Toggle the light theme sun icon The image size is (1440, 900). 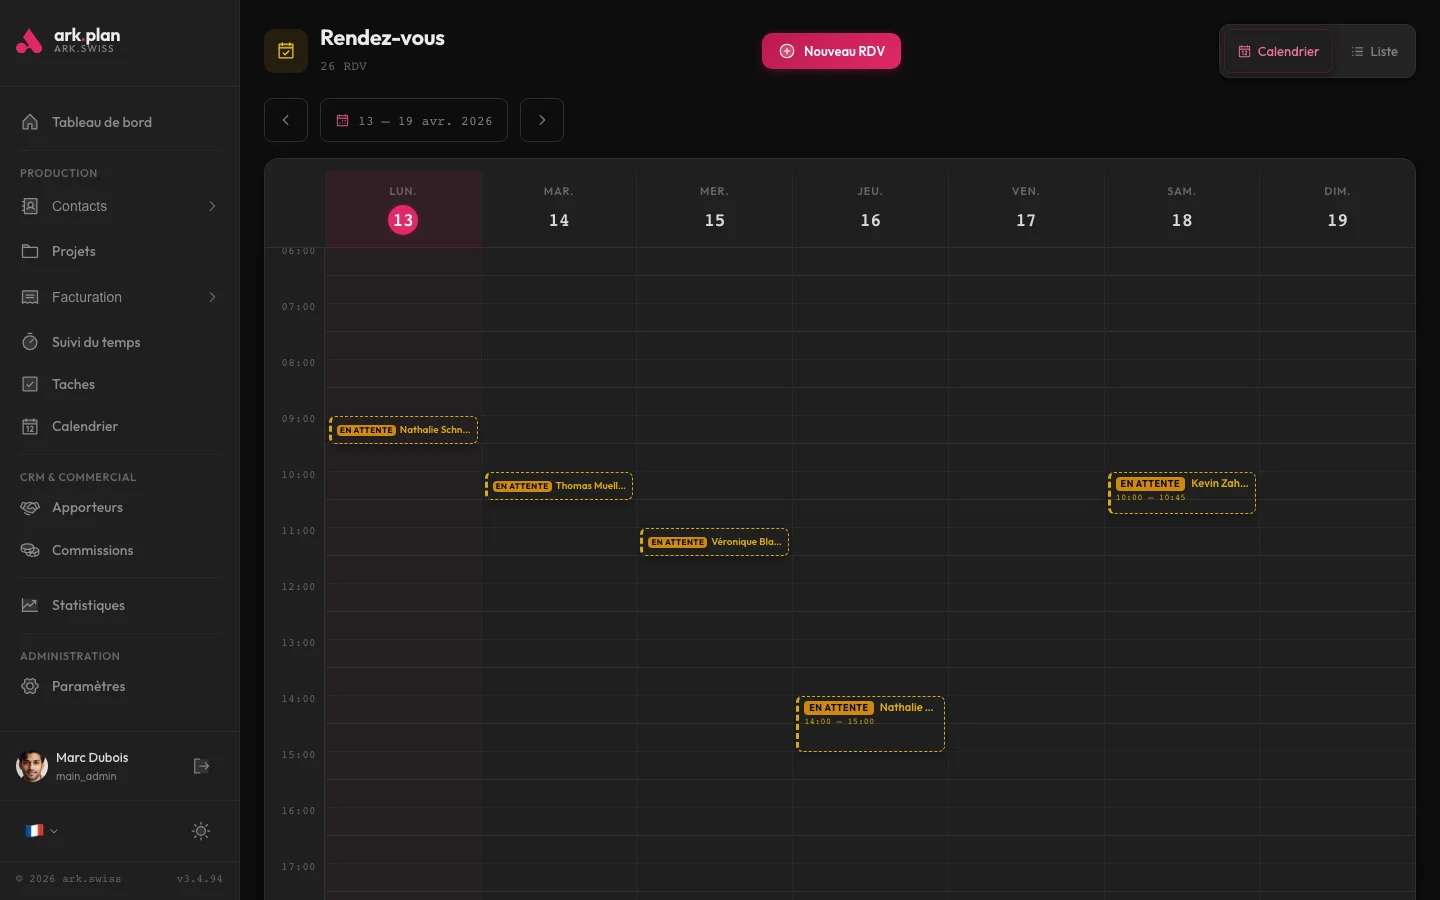[x=201, y=831]
